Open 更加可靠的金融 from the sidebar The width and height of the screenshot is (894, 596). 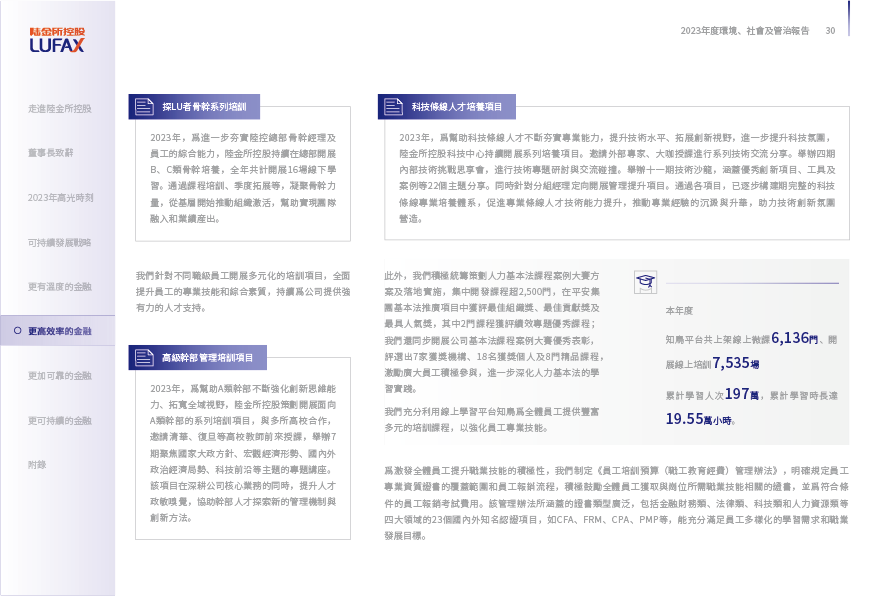tap(60, 376)
